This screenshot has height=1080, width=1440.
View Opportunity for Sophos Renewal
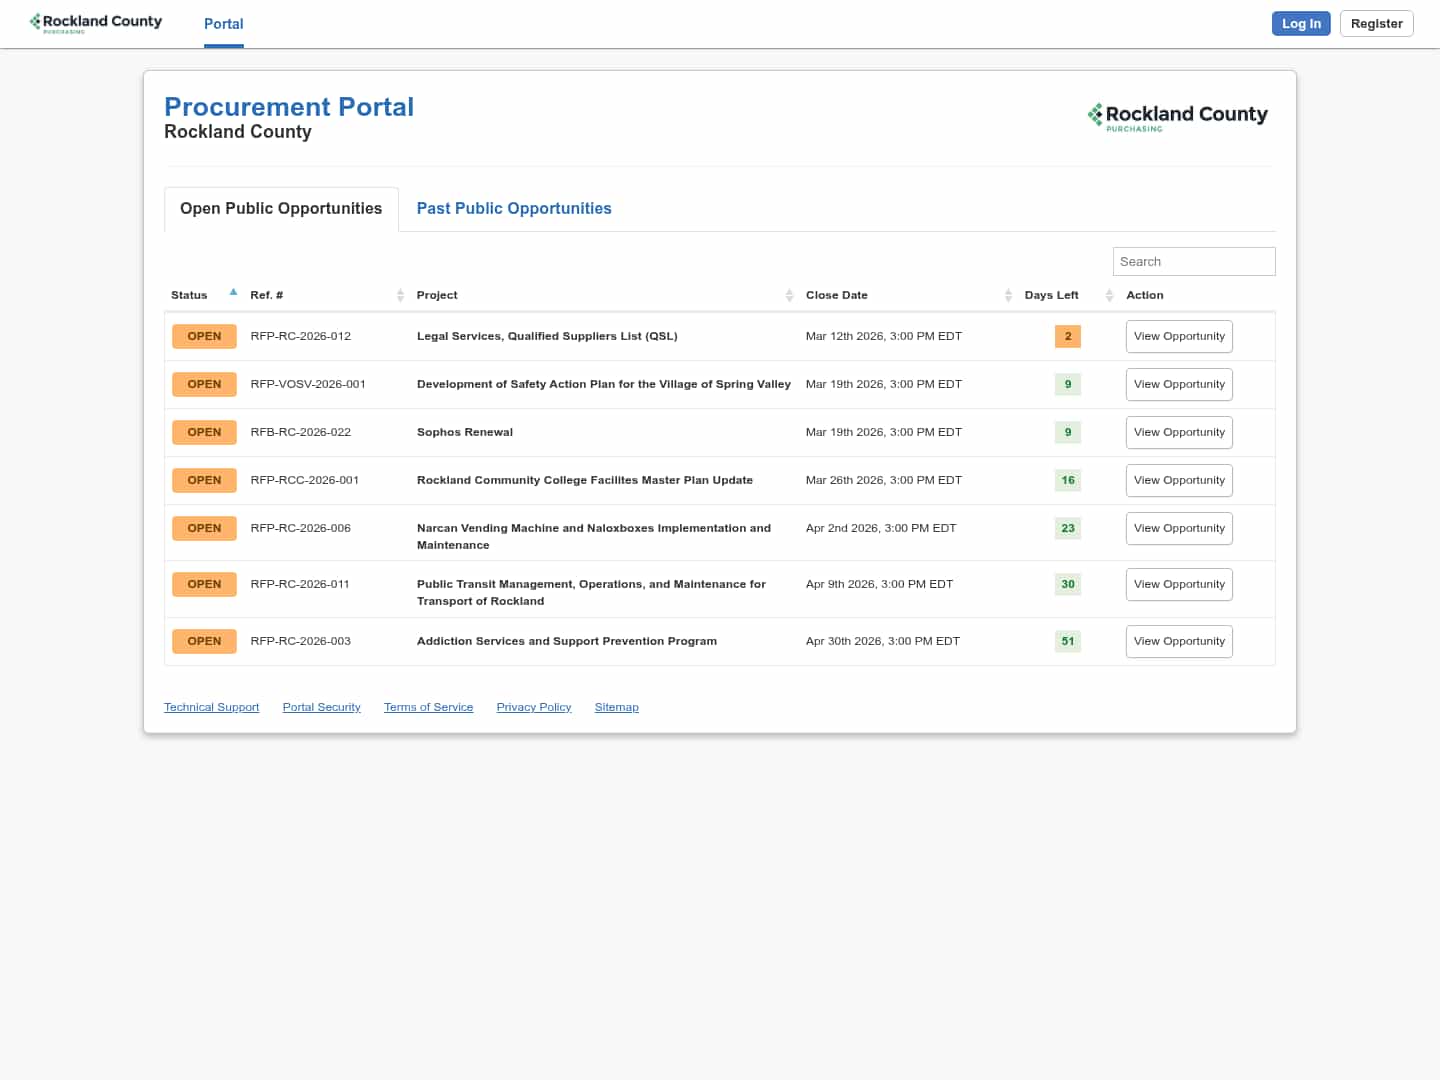tap(1178, 432)
